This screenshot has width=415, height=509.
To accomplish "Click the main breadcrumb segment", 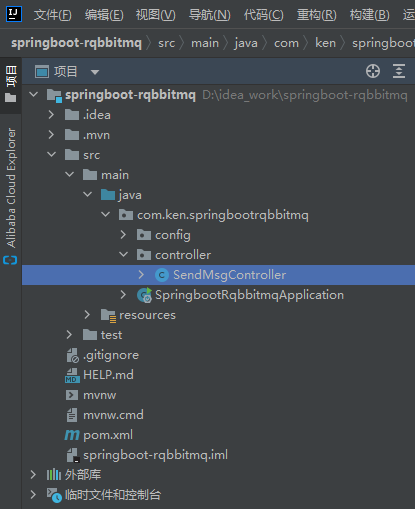I will coord(205,43).
